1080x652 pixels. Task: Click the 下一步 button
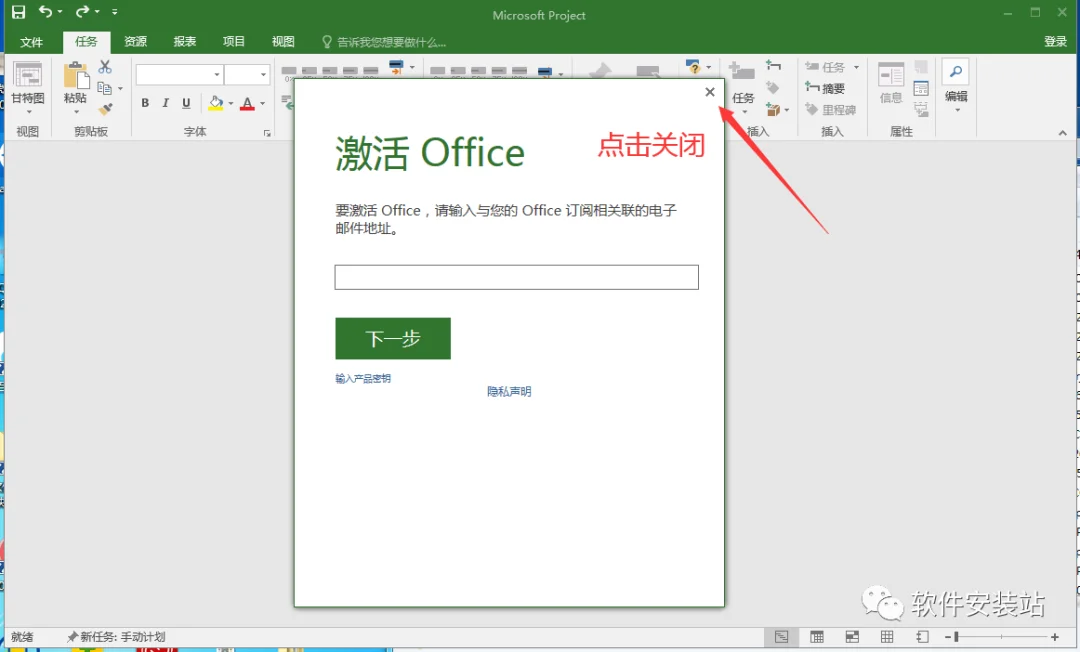click(393, 338)
